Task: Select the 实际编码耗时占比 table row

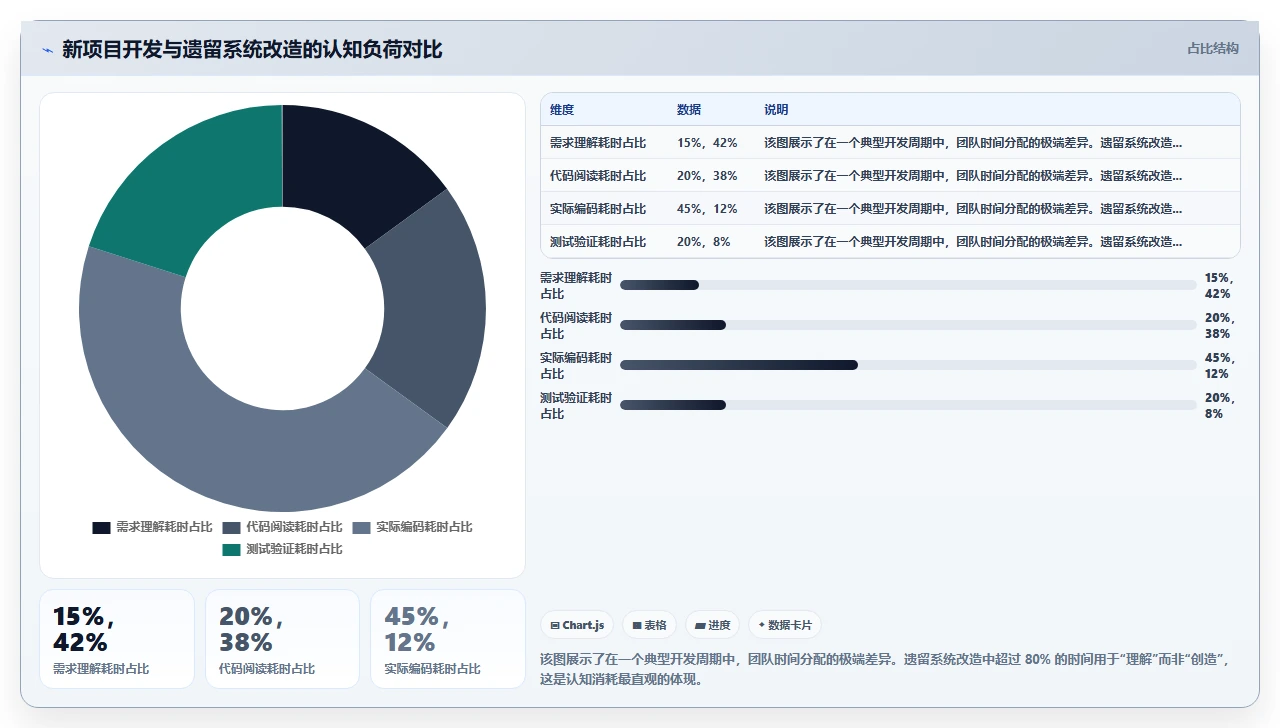Action: [x=890, y=209]
